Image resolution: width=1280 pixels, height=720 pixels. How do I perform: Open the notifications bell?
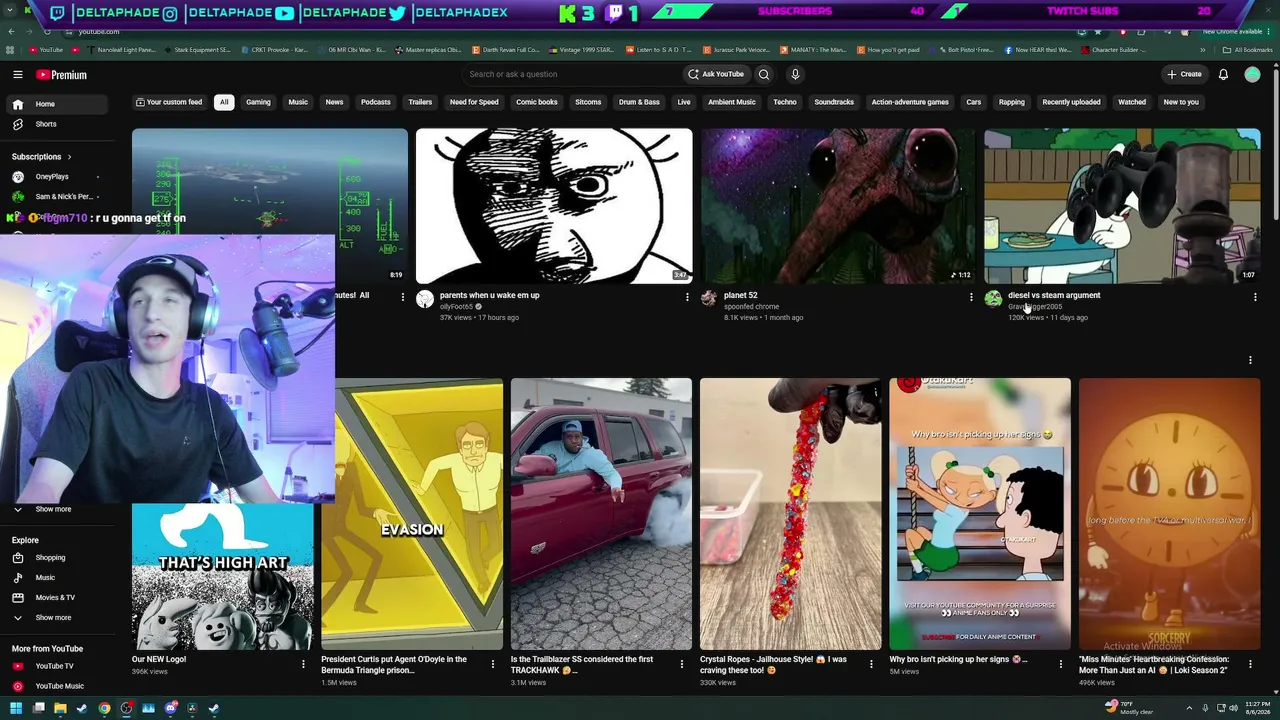tap(1223, 74)
